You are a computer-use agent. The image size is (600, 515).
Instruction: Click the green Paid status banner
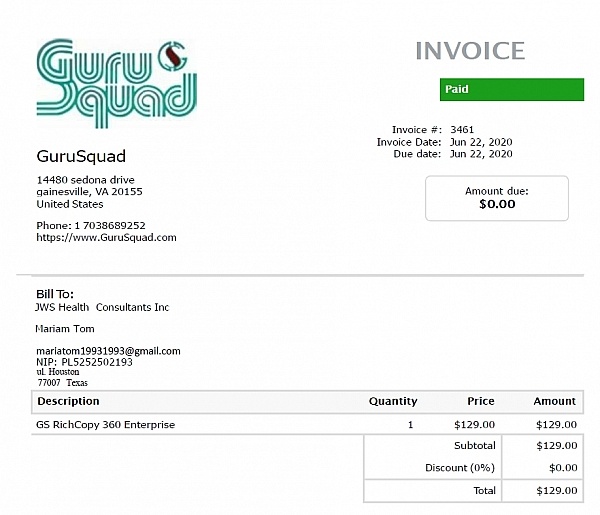(511, 89)
